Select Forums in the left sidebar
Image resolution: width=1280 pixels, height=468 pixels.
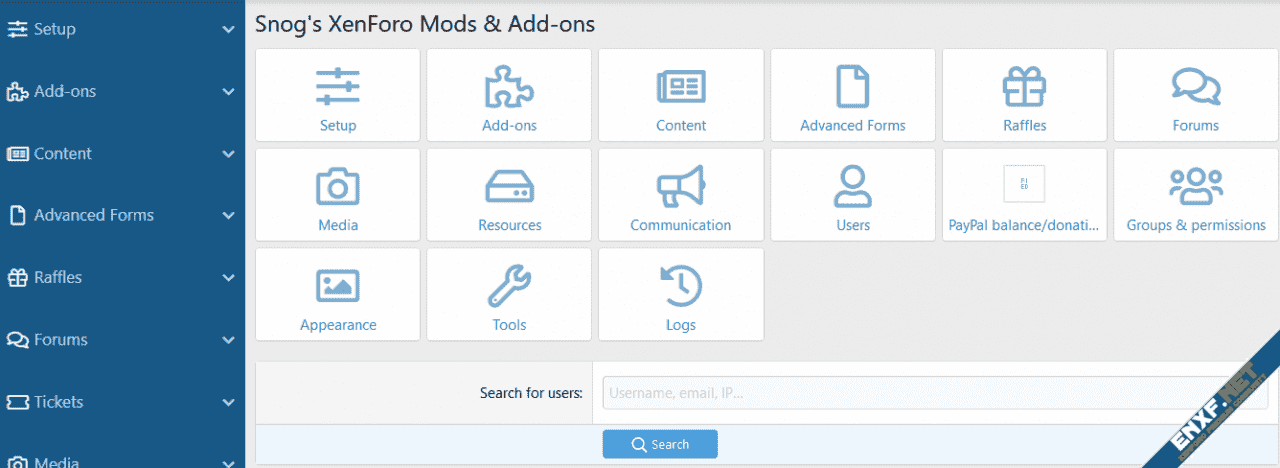pyautogui.click(x=61, y=340)
